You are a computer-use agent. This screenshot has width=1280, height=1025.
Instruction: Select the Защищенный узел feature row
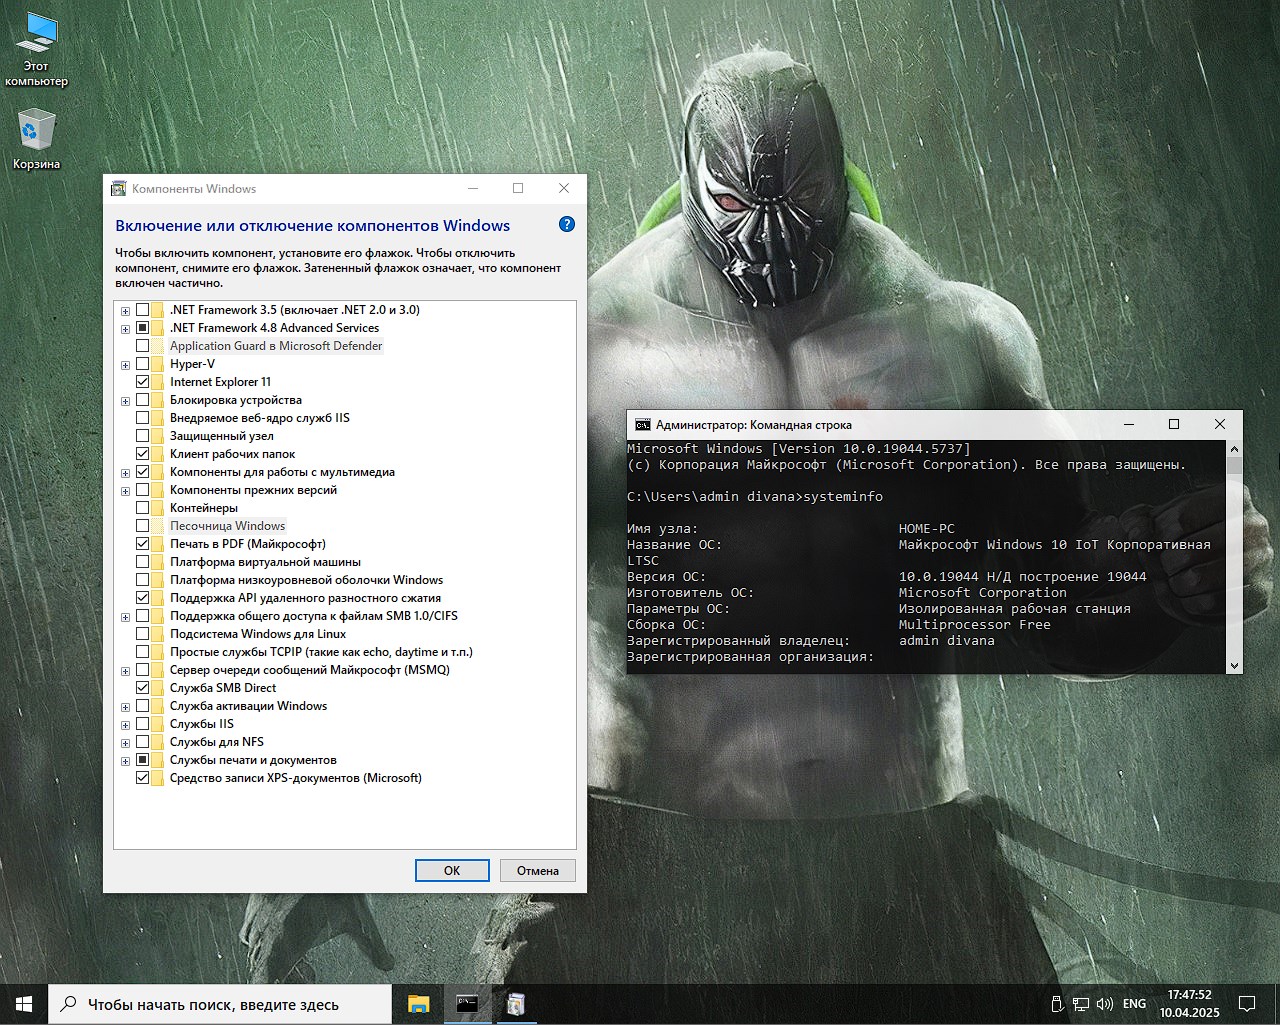coord(221,436)
